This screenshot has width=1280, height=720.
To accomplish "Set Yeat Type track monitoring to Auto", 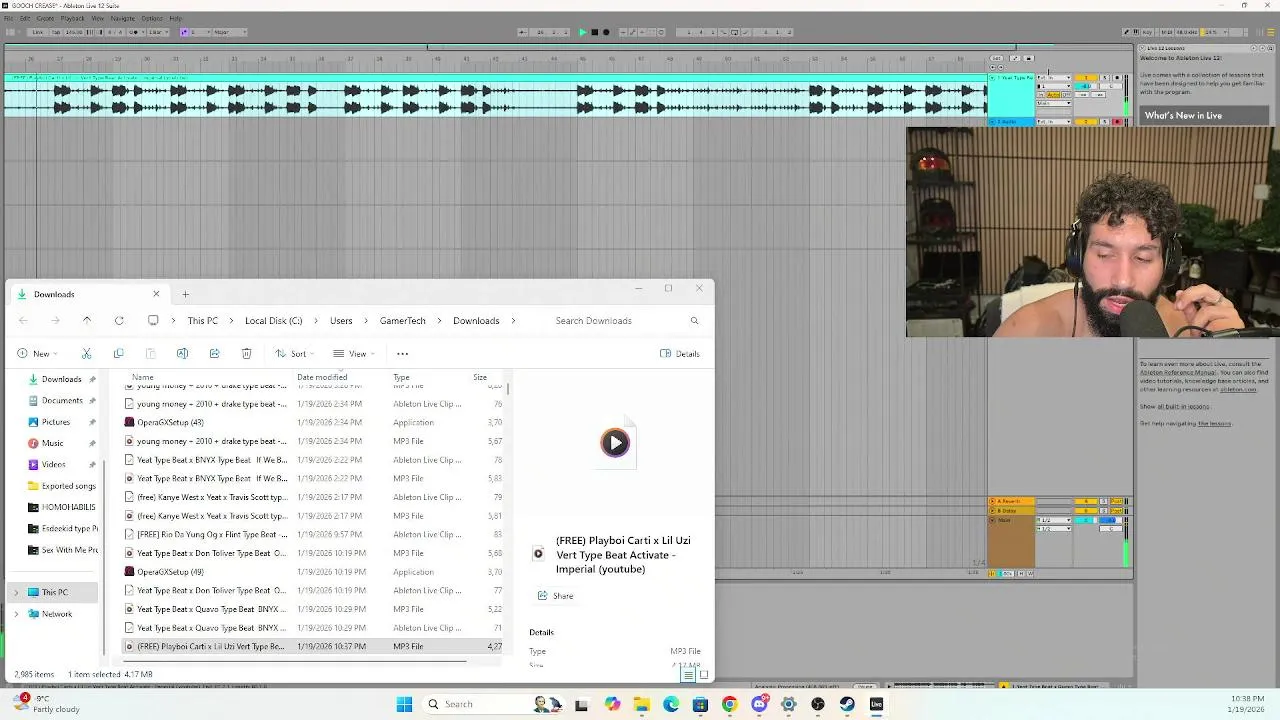I will click(x=1053, y=95).
